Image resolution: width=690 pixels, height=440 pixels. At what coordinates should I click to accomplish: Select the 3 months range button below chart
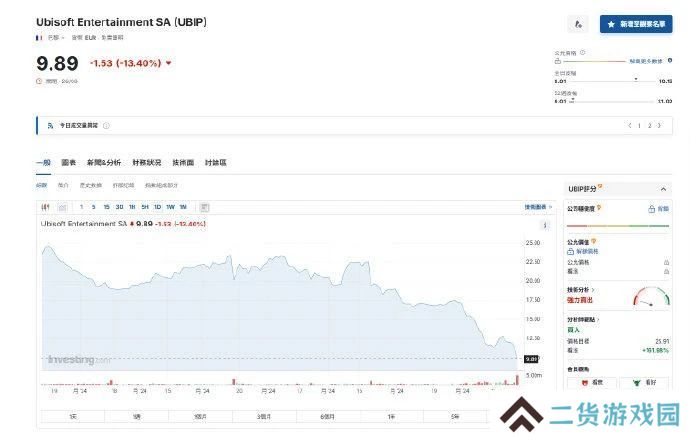[264, 416]
